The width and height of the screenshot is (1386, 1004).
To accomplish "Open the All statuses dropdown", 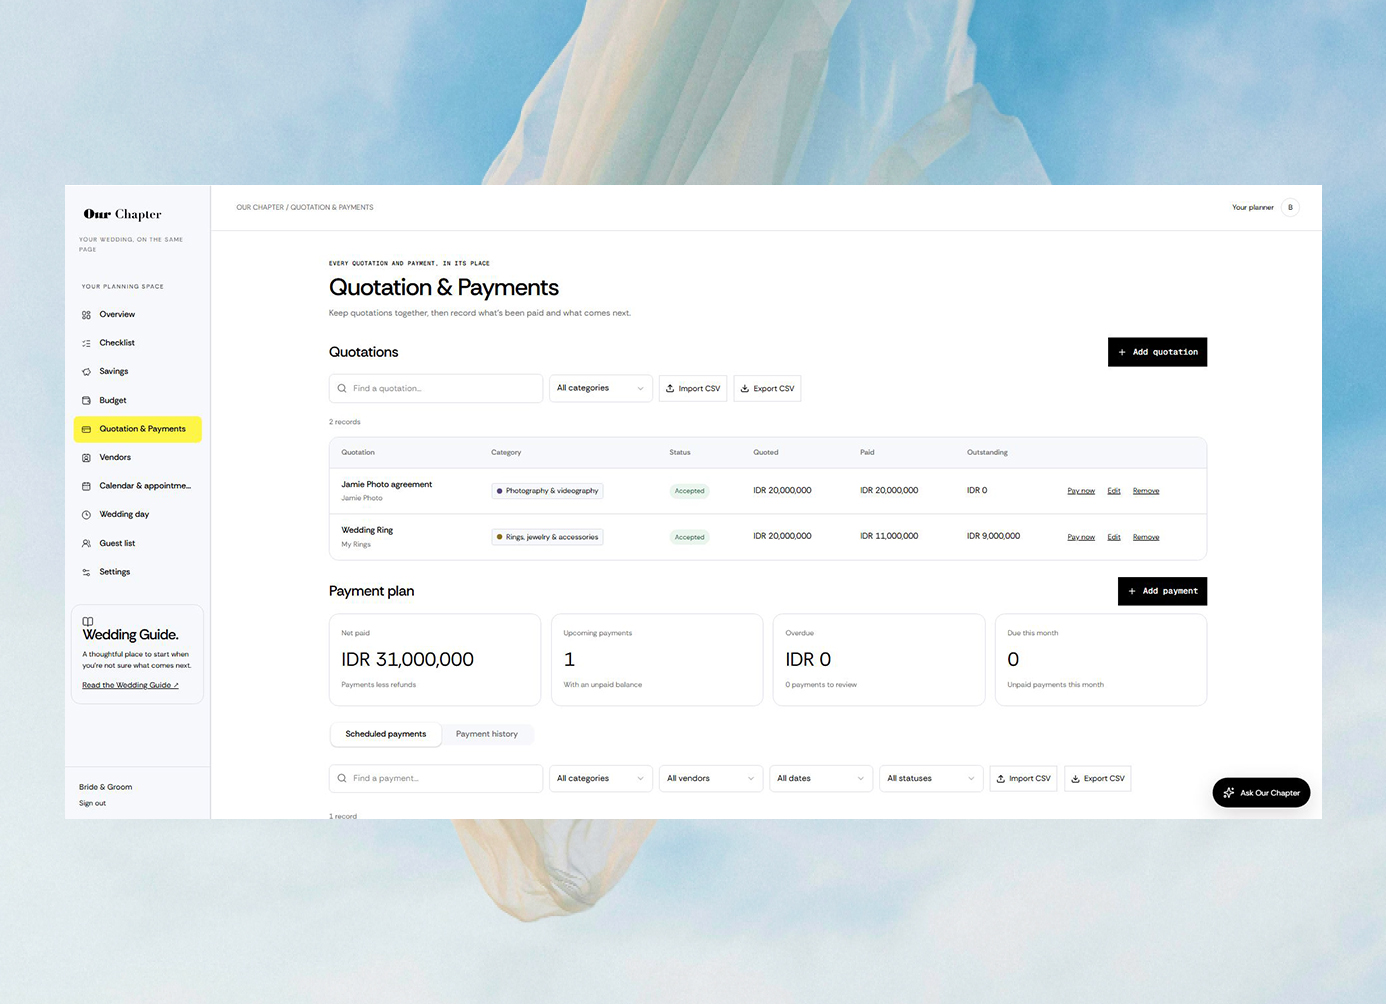I will click(931, 779).
